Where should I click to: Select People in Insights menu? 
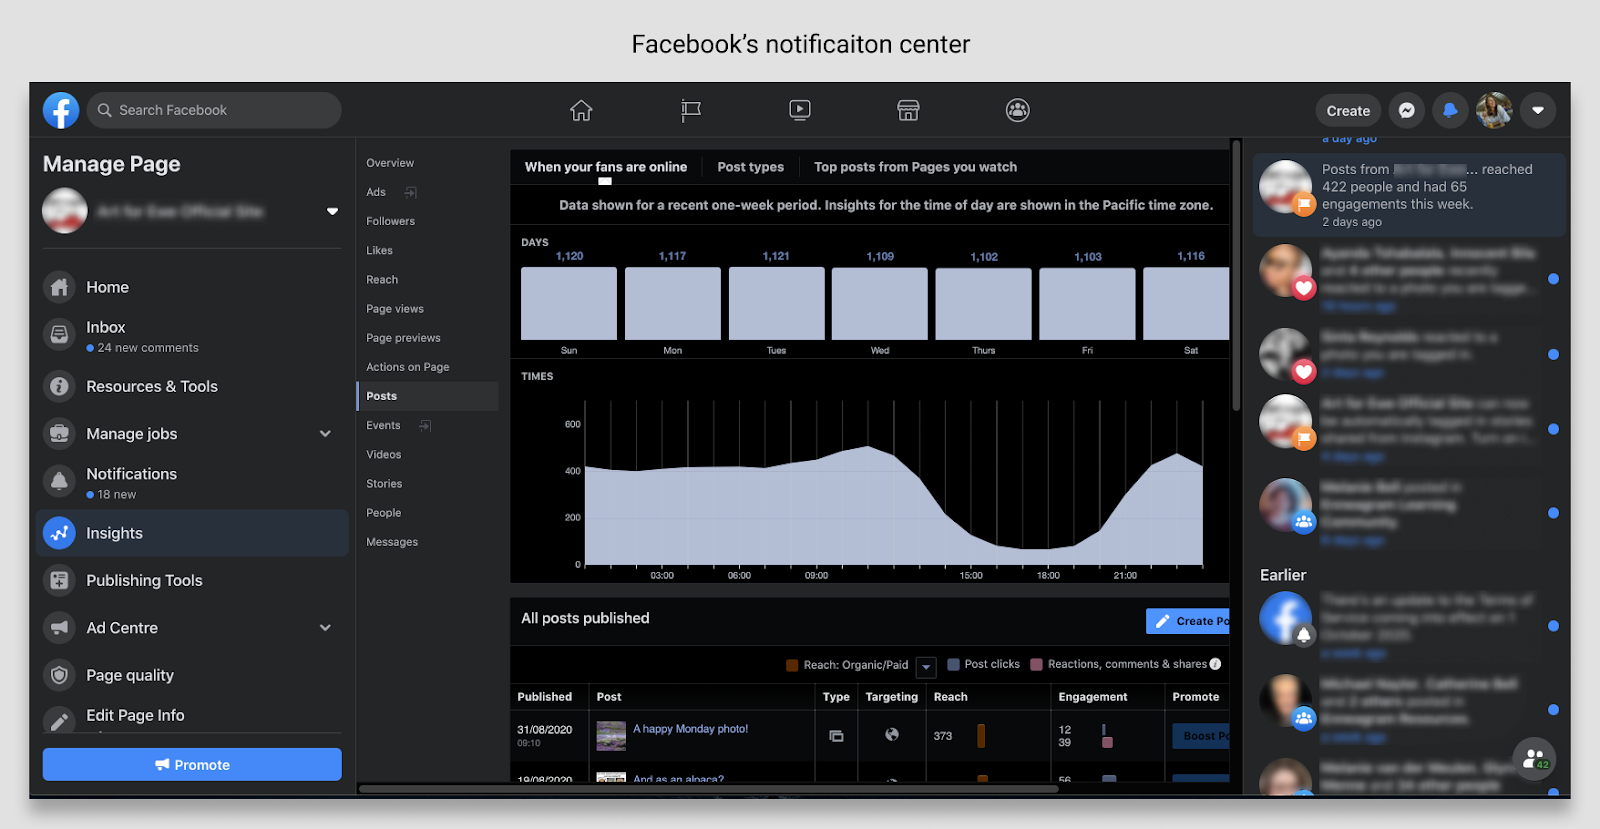[x=383, y=513]
